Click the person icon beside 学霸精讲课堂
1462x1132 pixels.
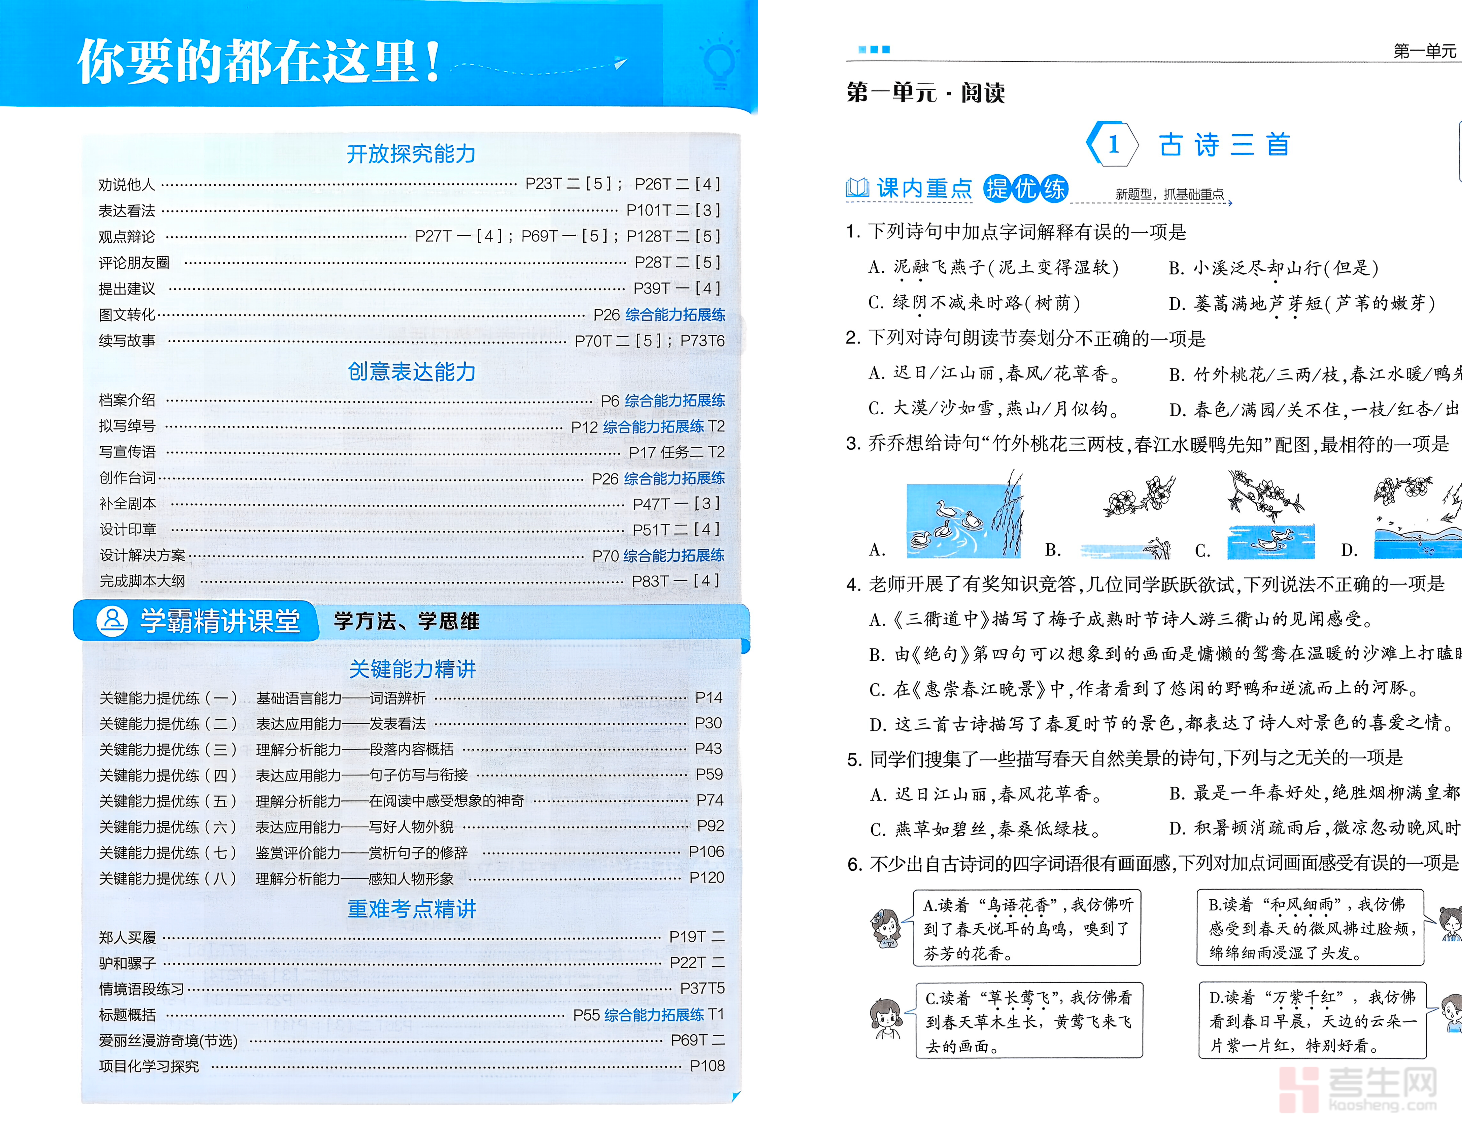point(111,621)
